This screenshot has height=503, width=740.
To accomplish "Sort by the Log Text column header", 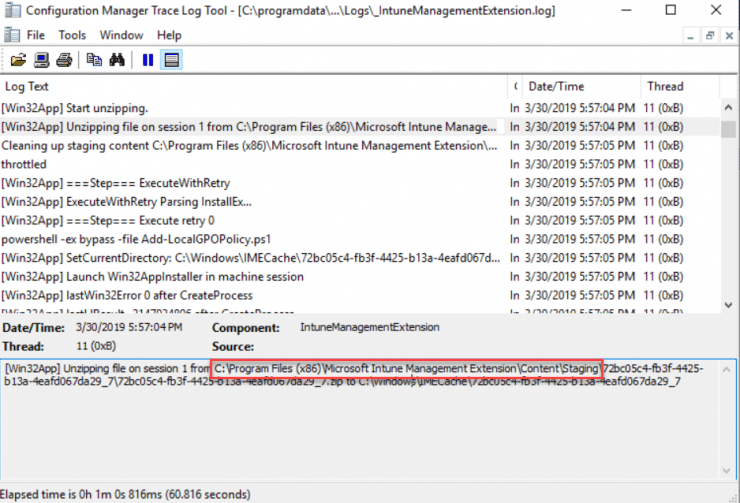I will click(x=250, y=87).
